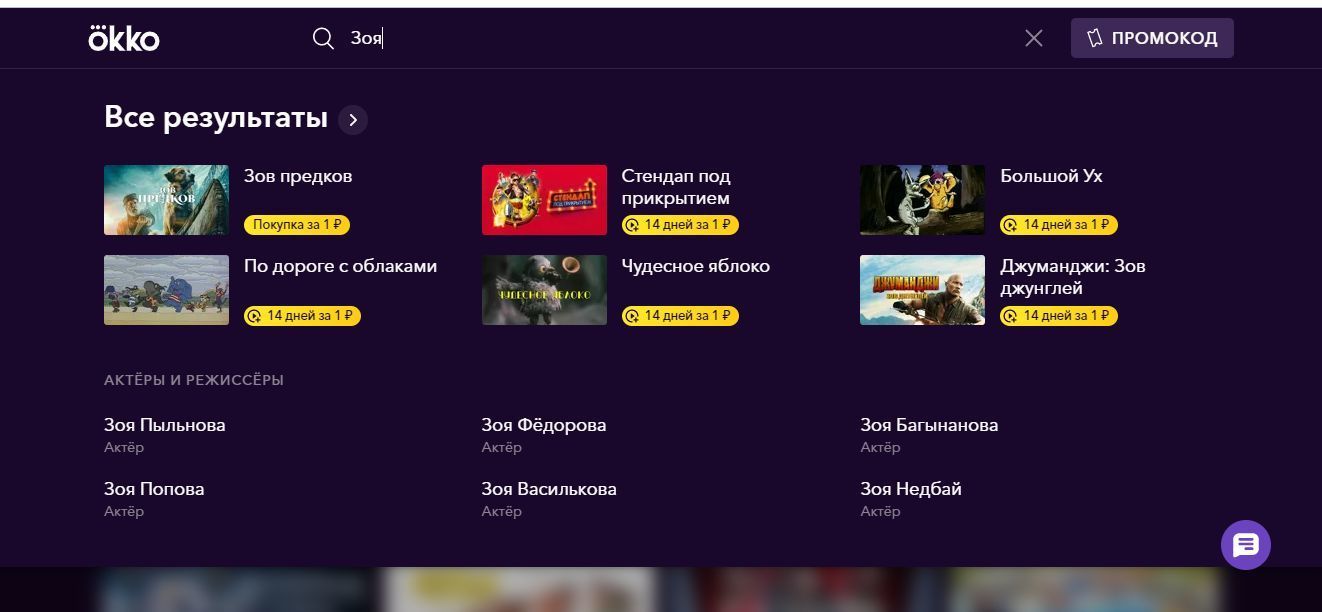
Task: Open the Чудесное яблоко title
Action: 696,266
